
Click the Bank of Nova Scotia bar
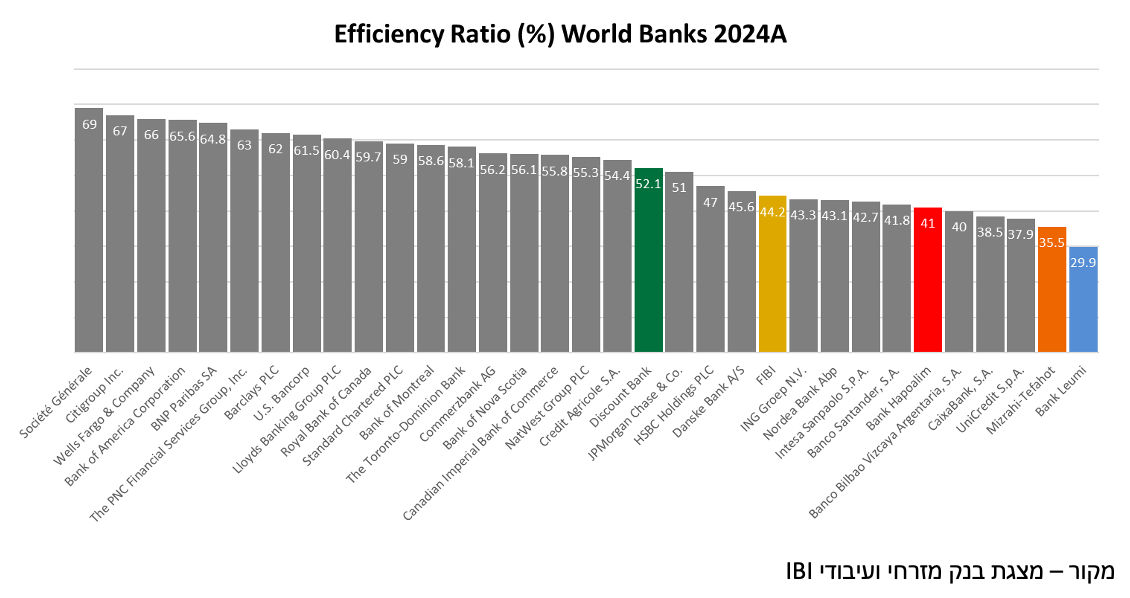coord(524,253)
